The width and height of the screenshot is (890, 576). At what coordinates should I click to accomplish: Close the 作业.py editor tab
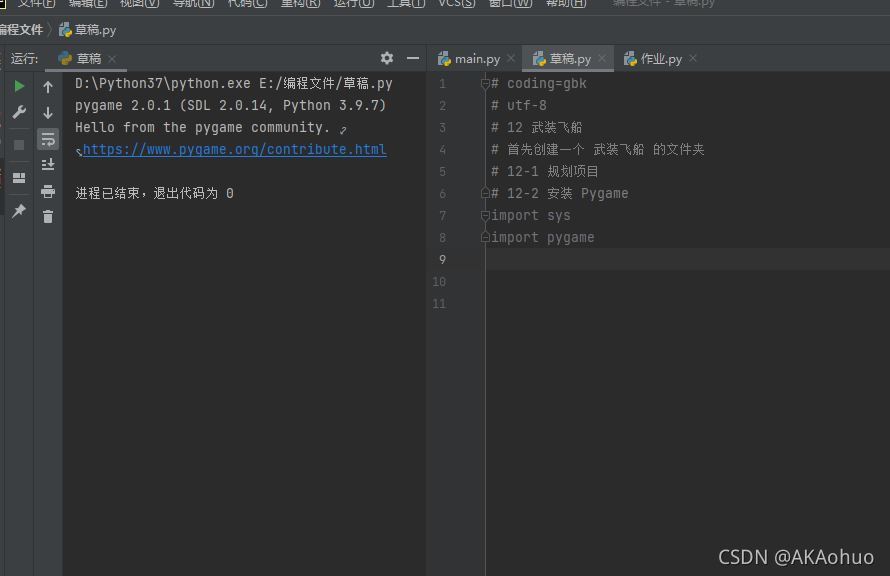click(692, 58)
